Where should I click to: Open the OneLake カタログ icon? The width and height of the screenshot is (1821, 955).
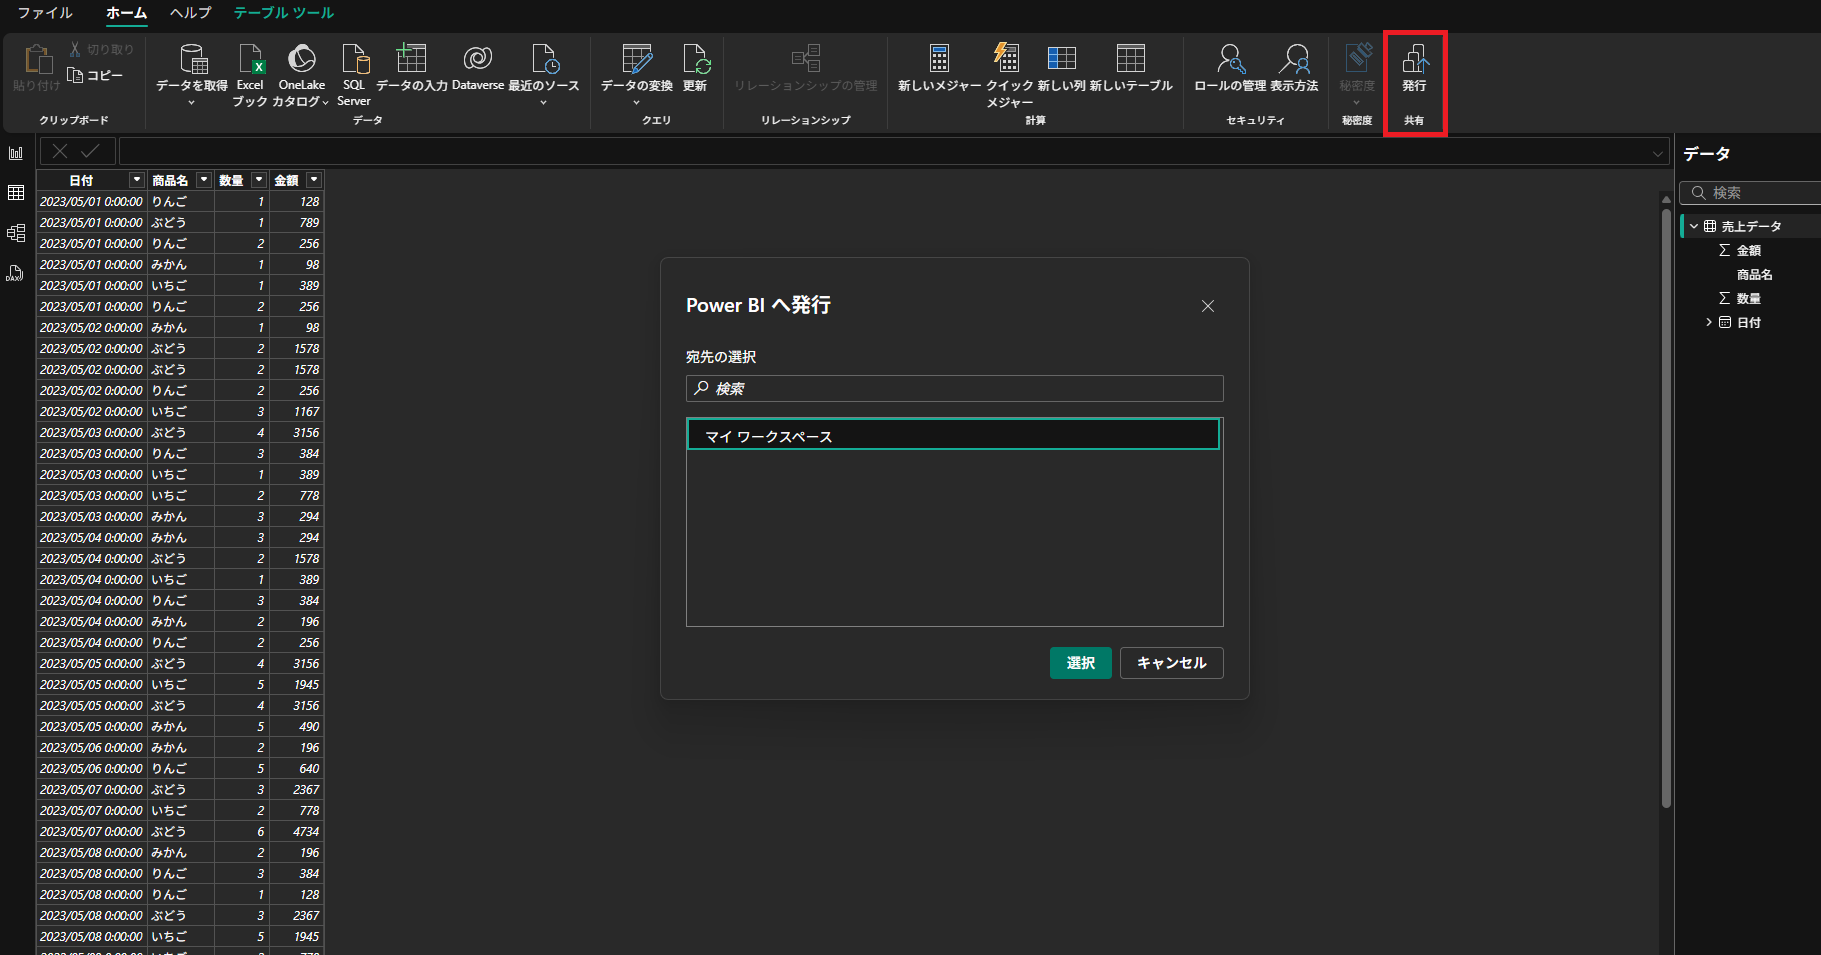301,74
